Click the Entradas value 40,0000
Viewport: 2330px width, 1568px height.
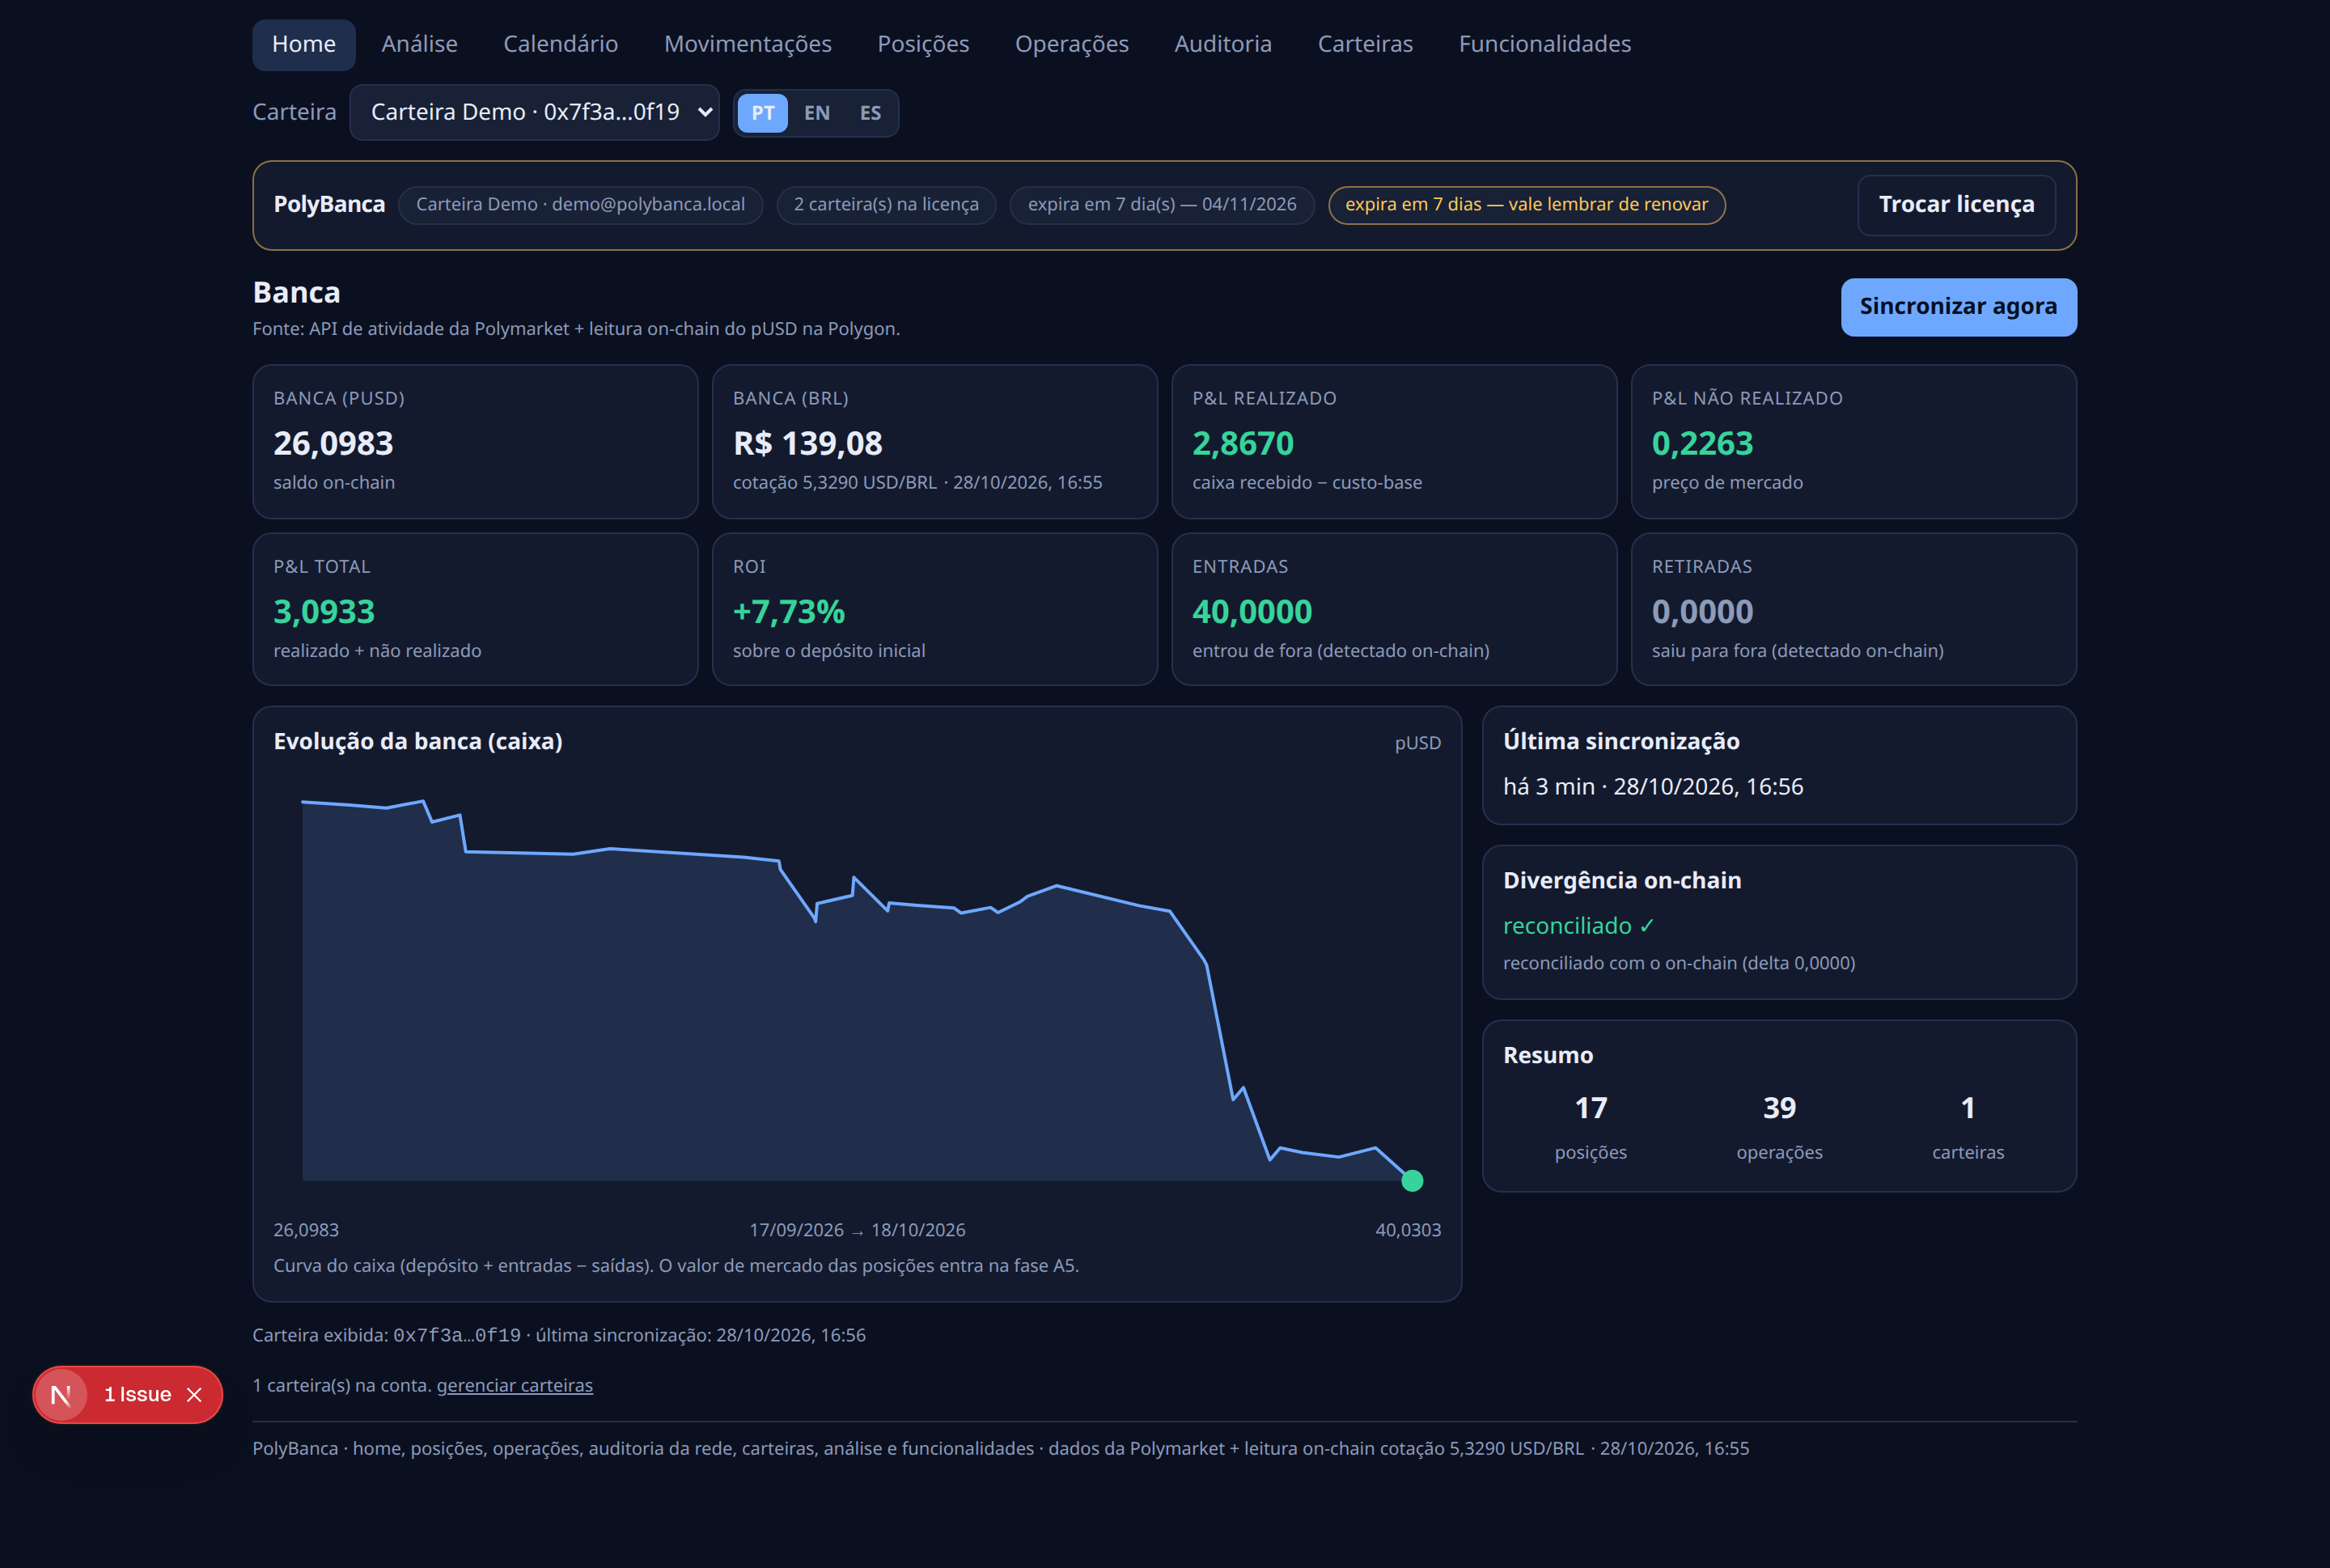tap(1253, 611)
